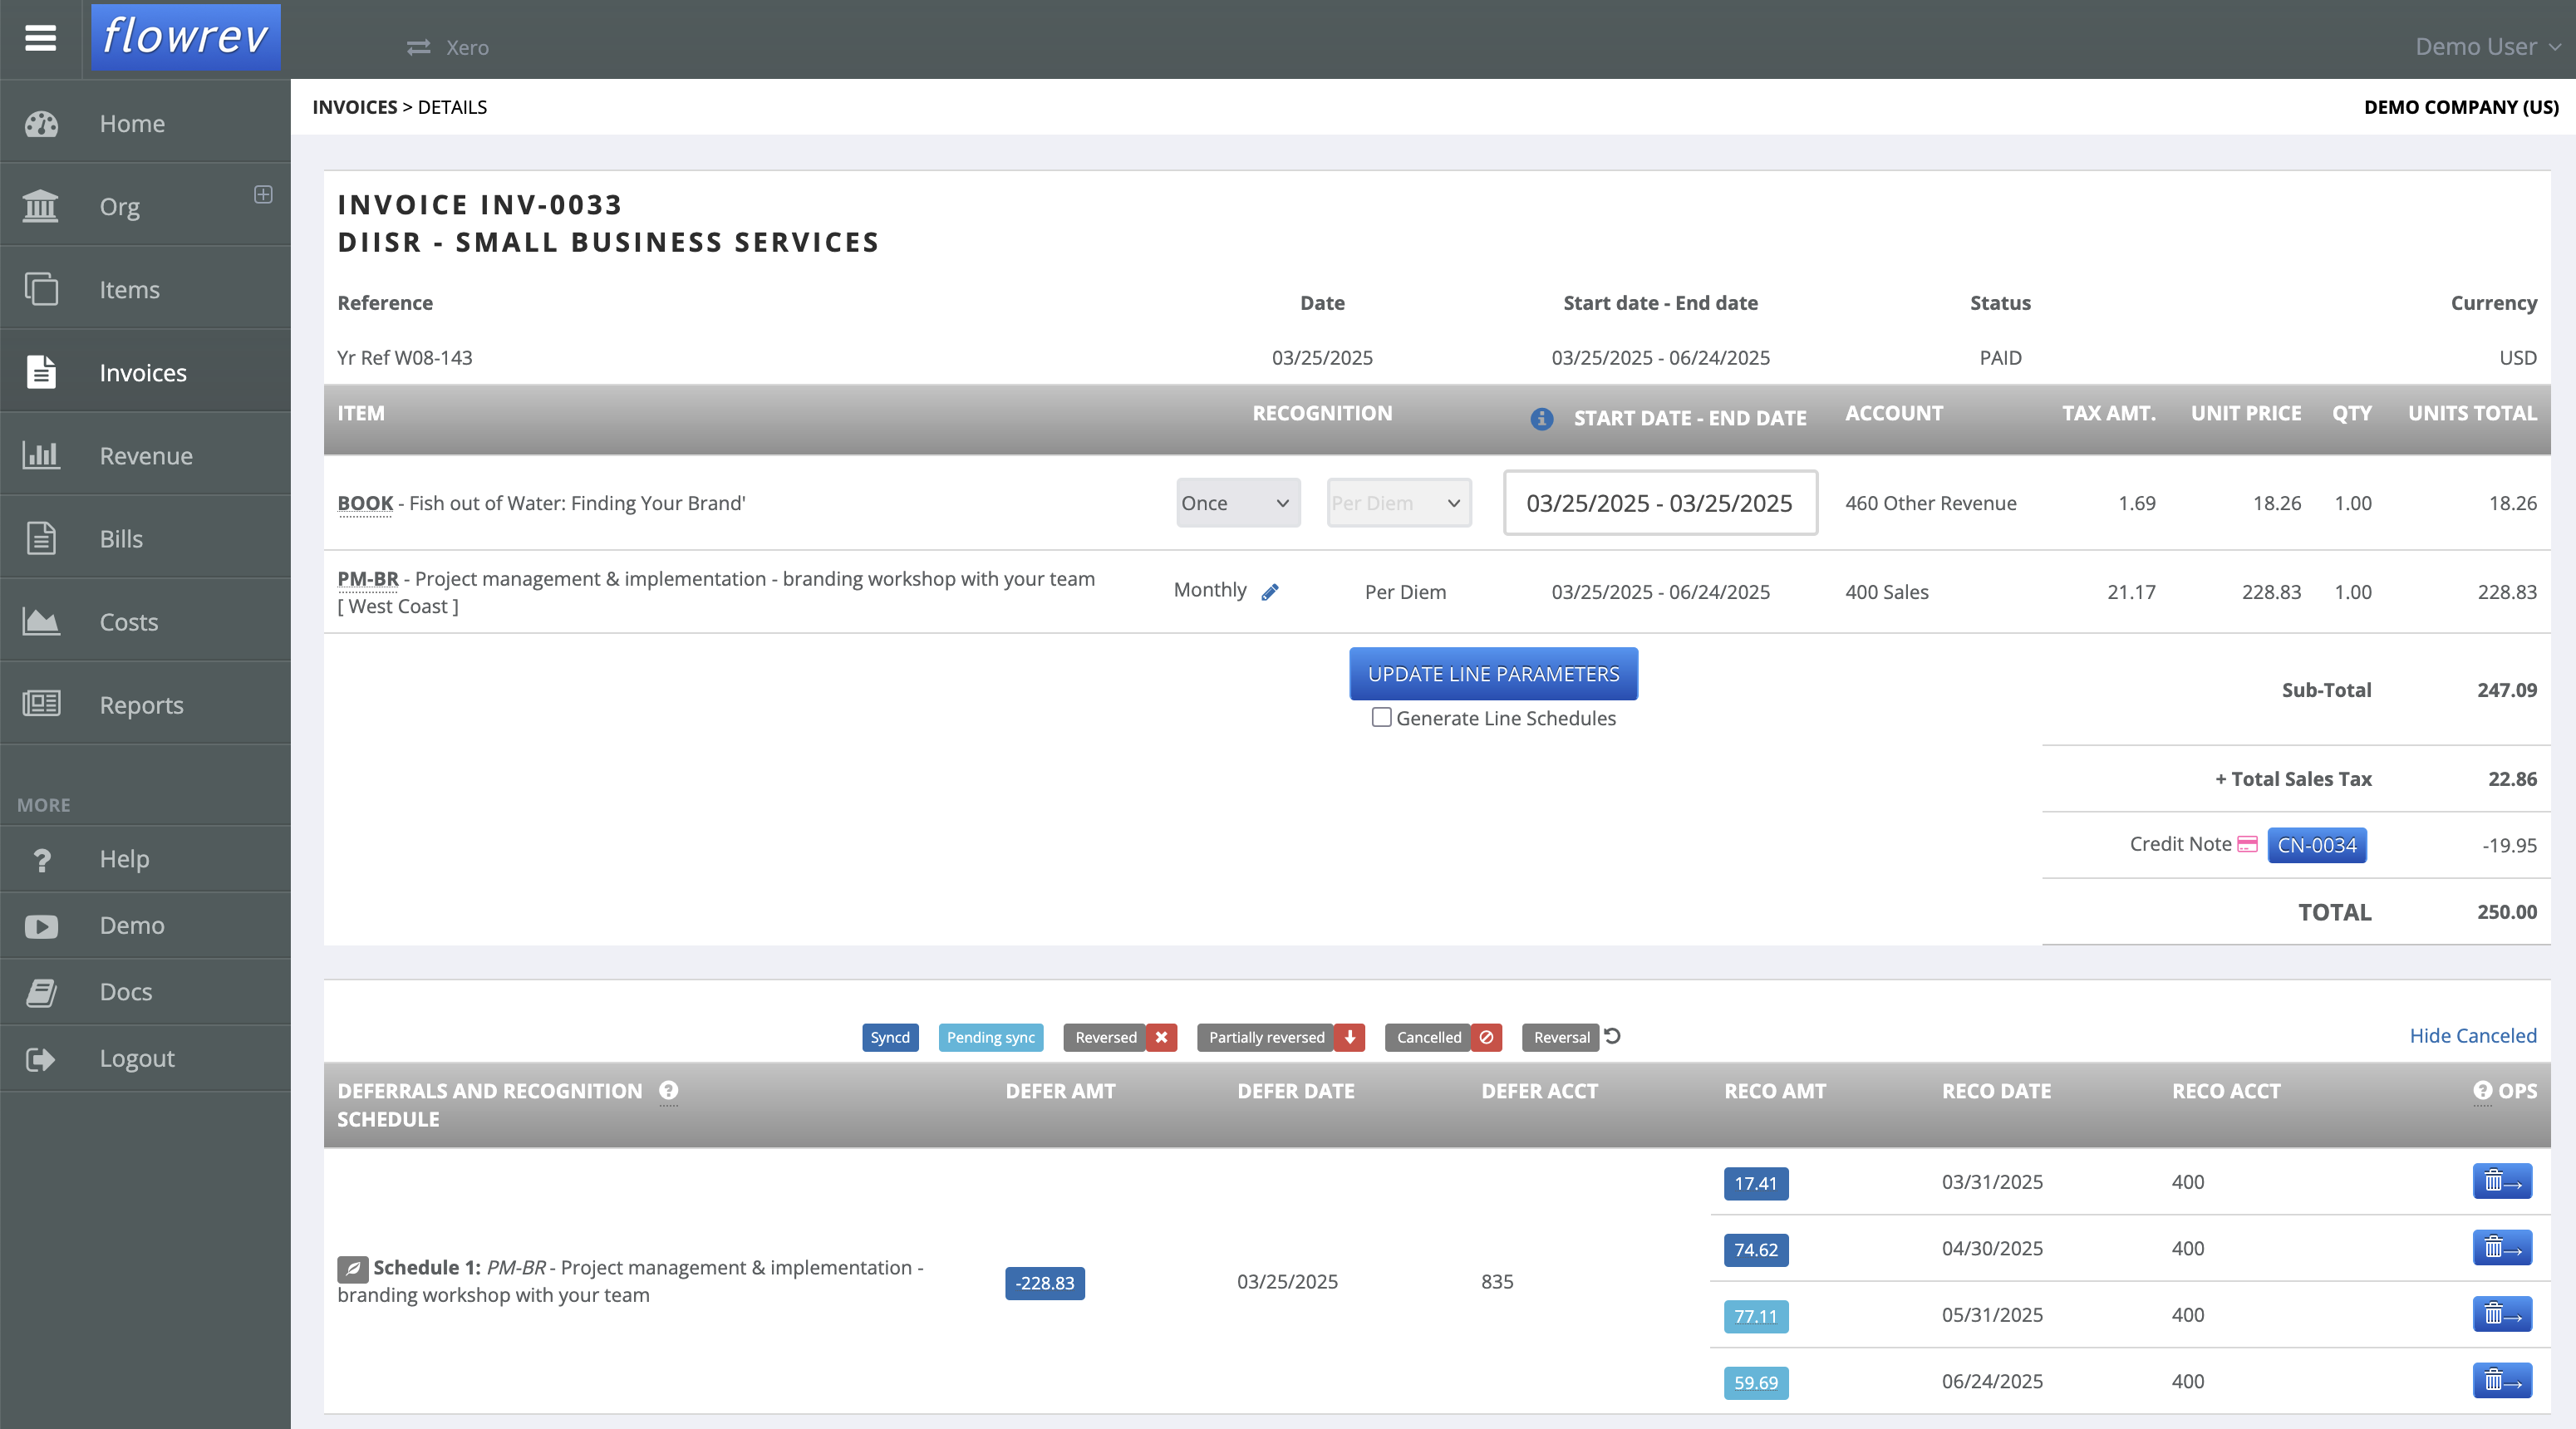Click the BOOK line date range field

pos(1659,503)
